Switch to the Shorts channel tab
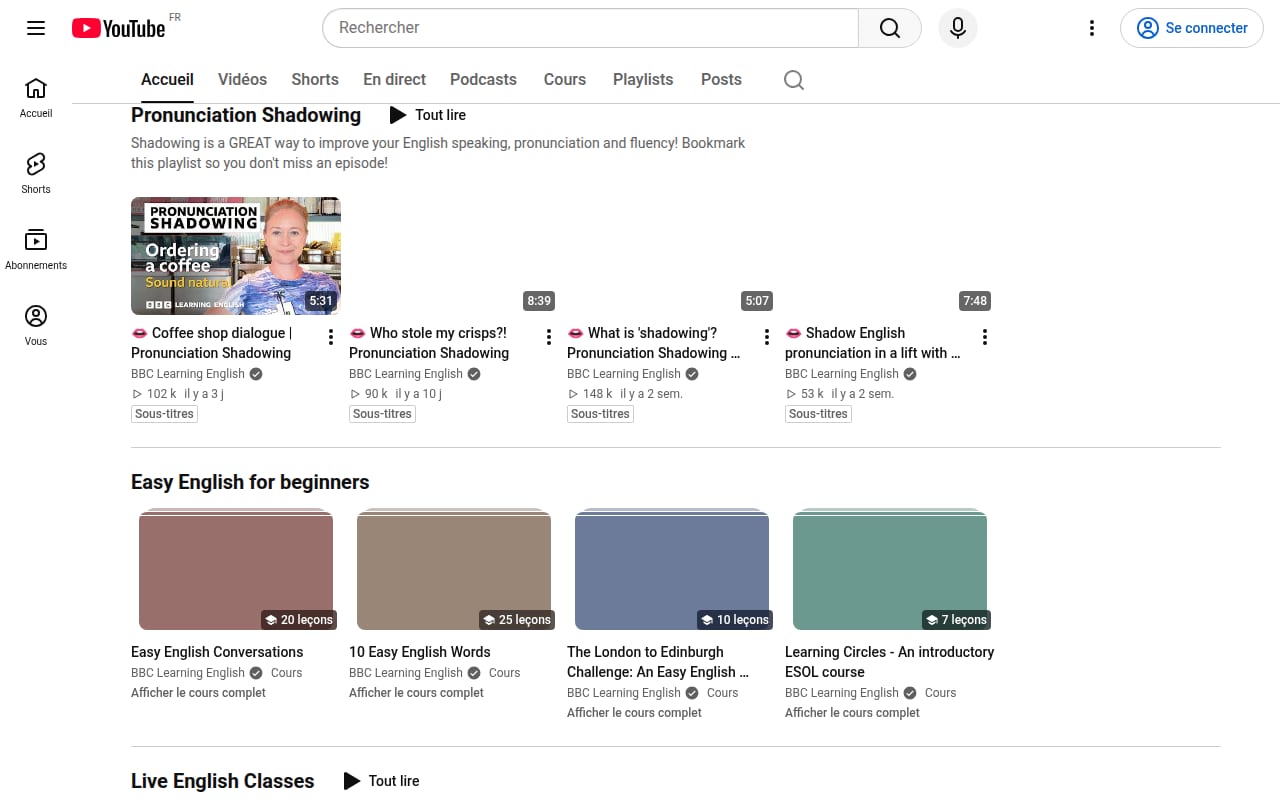This screenshot has height=800, width=1280. coord(315,80)
